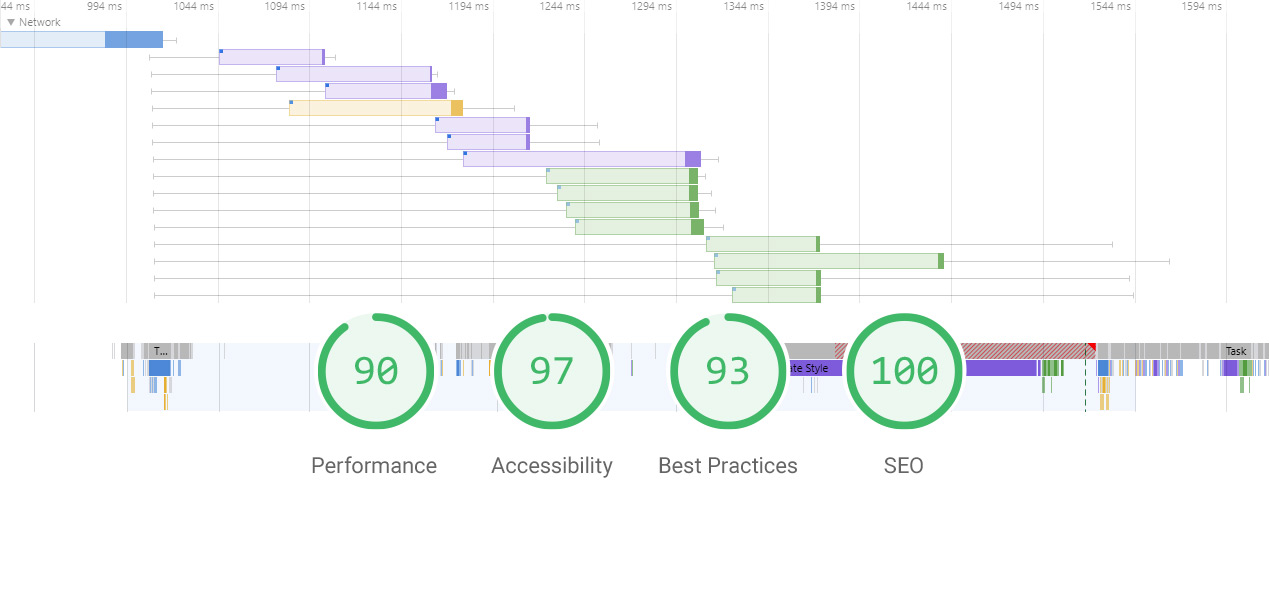Select the Recalculate Style purple block

pos(814,368)
